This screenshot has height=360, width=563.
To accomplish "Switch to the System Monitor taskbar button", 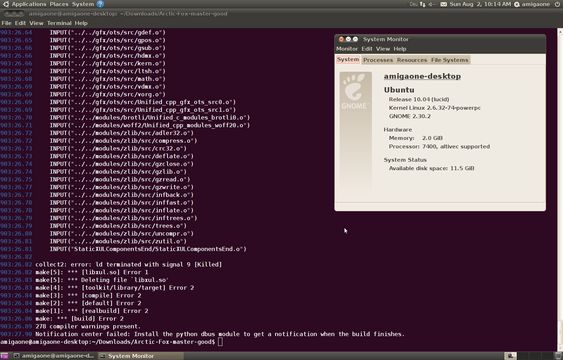I will [140, 356].
